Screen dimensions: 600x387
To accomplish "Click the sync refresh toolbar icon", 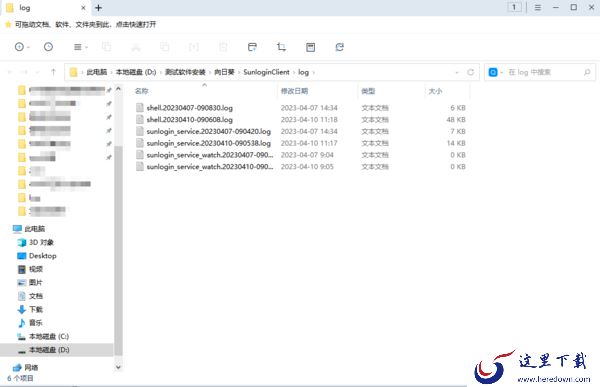I will (339, 47).
